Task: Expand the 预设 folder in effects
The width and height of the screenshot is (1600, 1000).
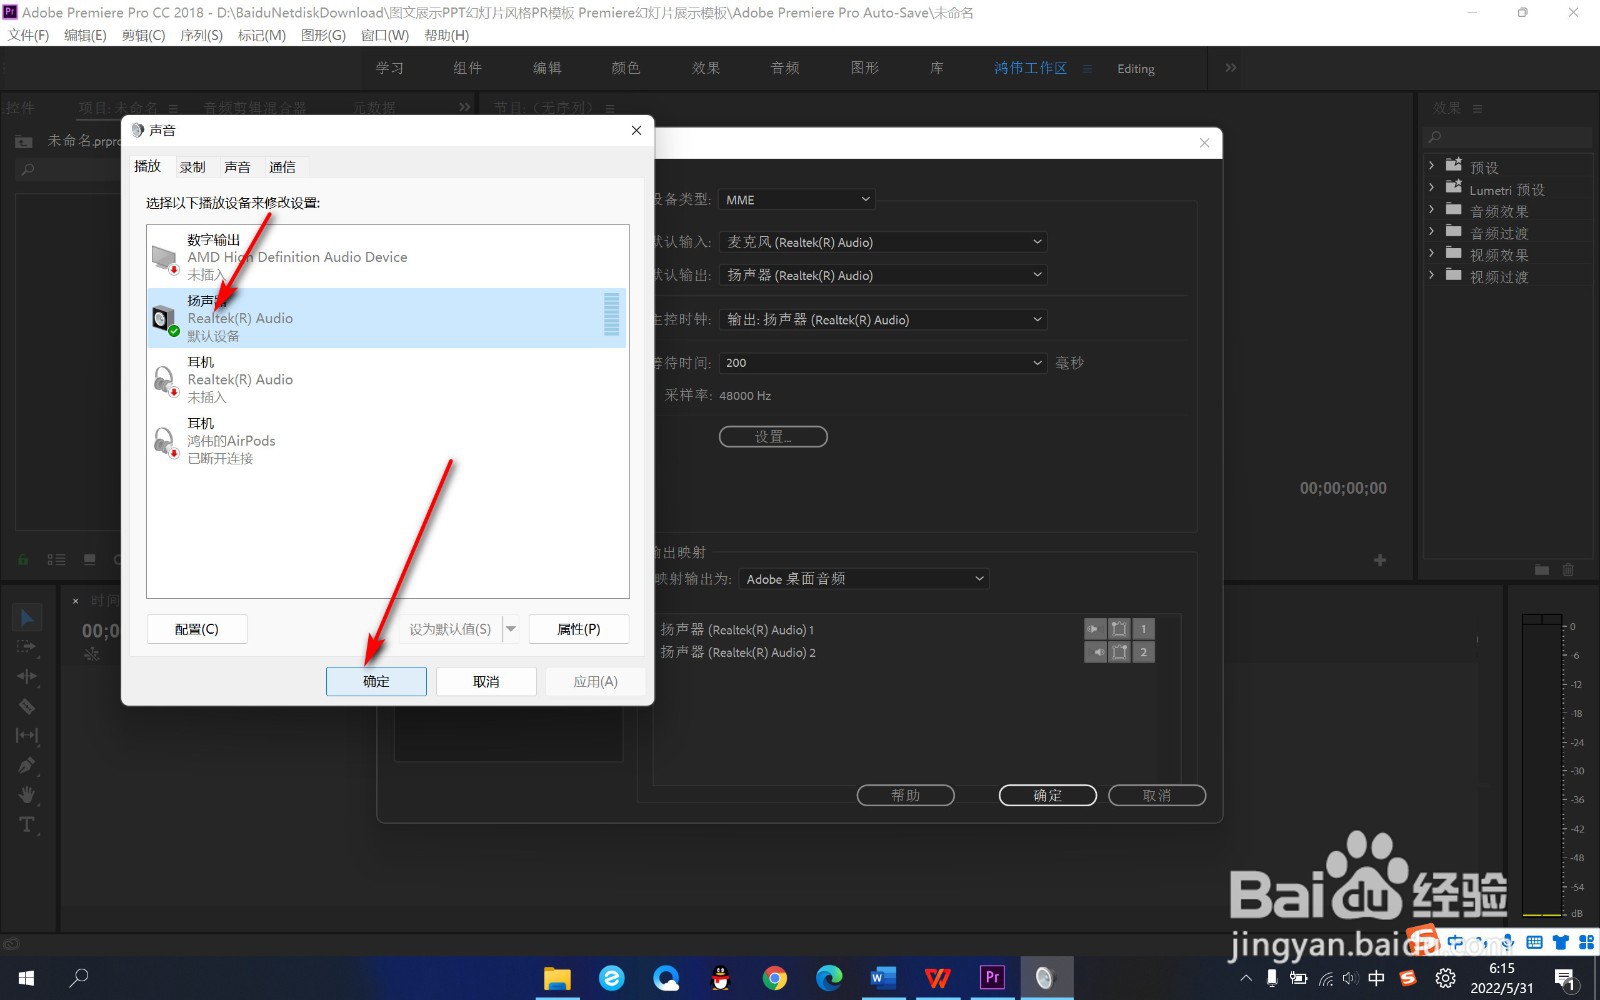Action: point(1432,165)
